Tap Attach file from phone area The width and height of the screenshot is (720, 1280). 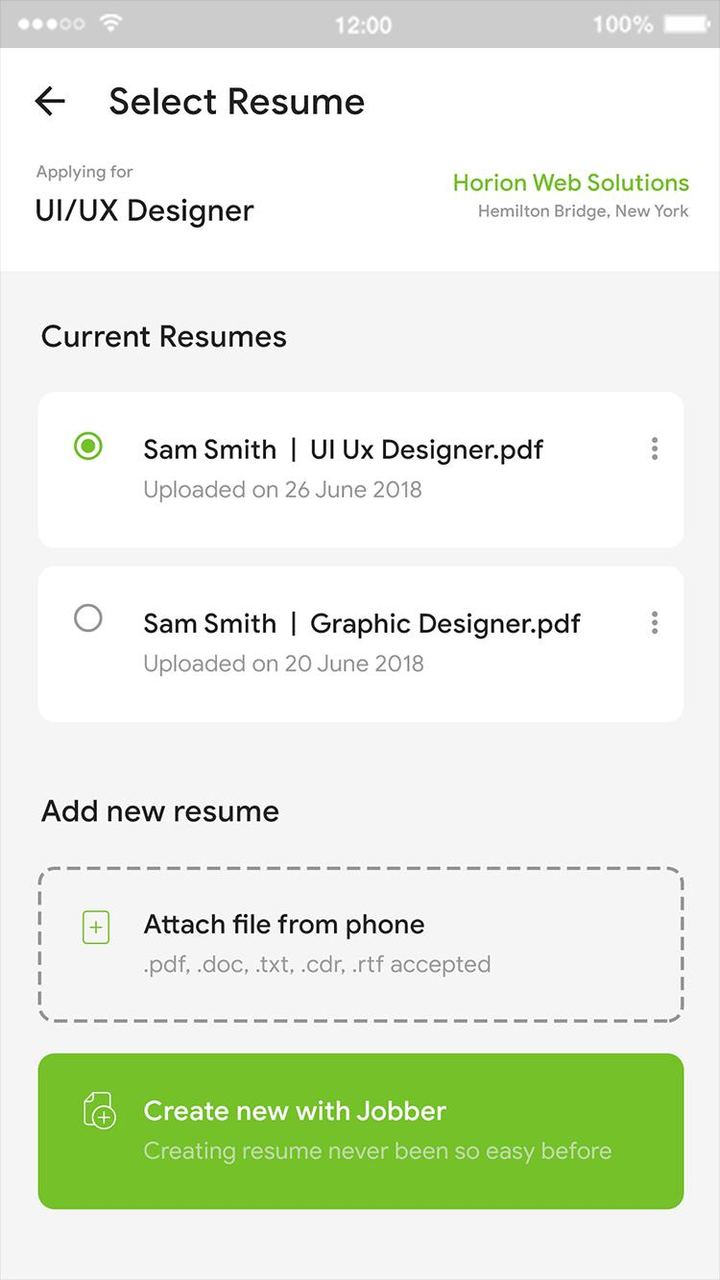pyautogui.click(x=361, y=944)
